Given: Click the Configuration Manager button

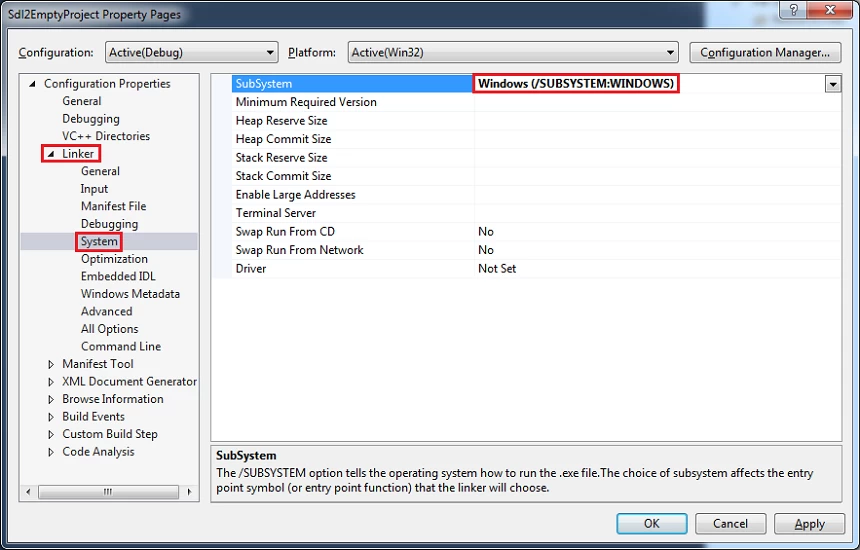Looking at the screenshot, I should pyautogui.click(x=765, y=52).
